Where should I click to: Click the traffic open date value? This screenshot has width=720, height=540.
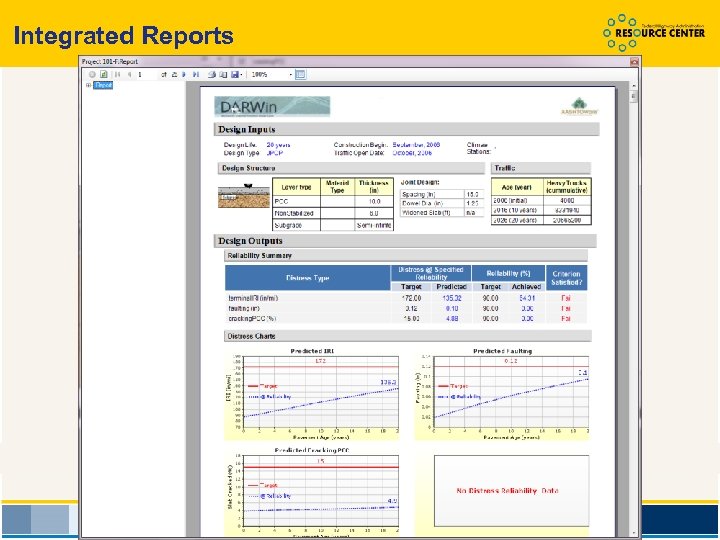point(412,153)
